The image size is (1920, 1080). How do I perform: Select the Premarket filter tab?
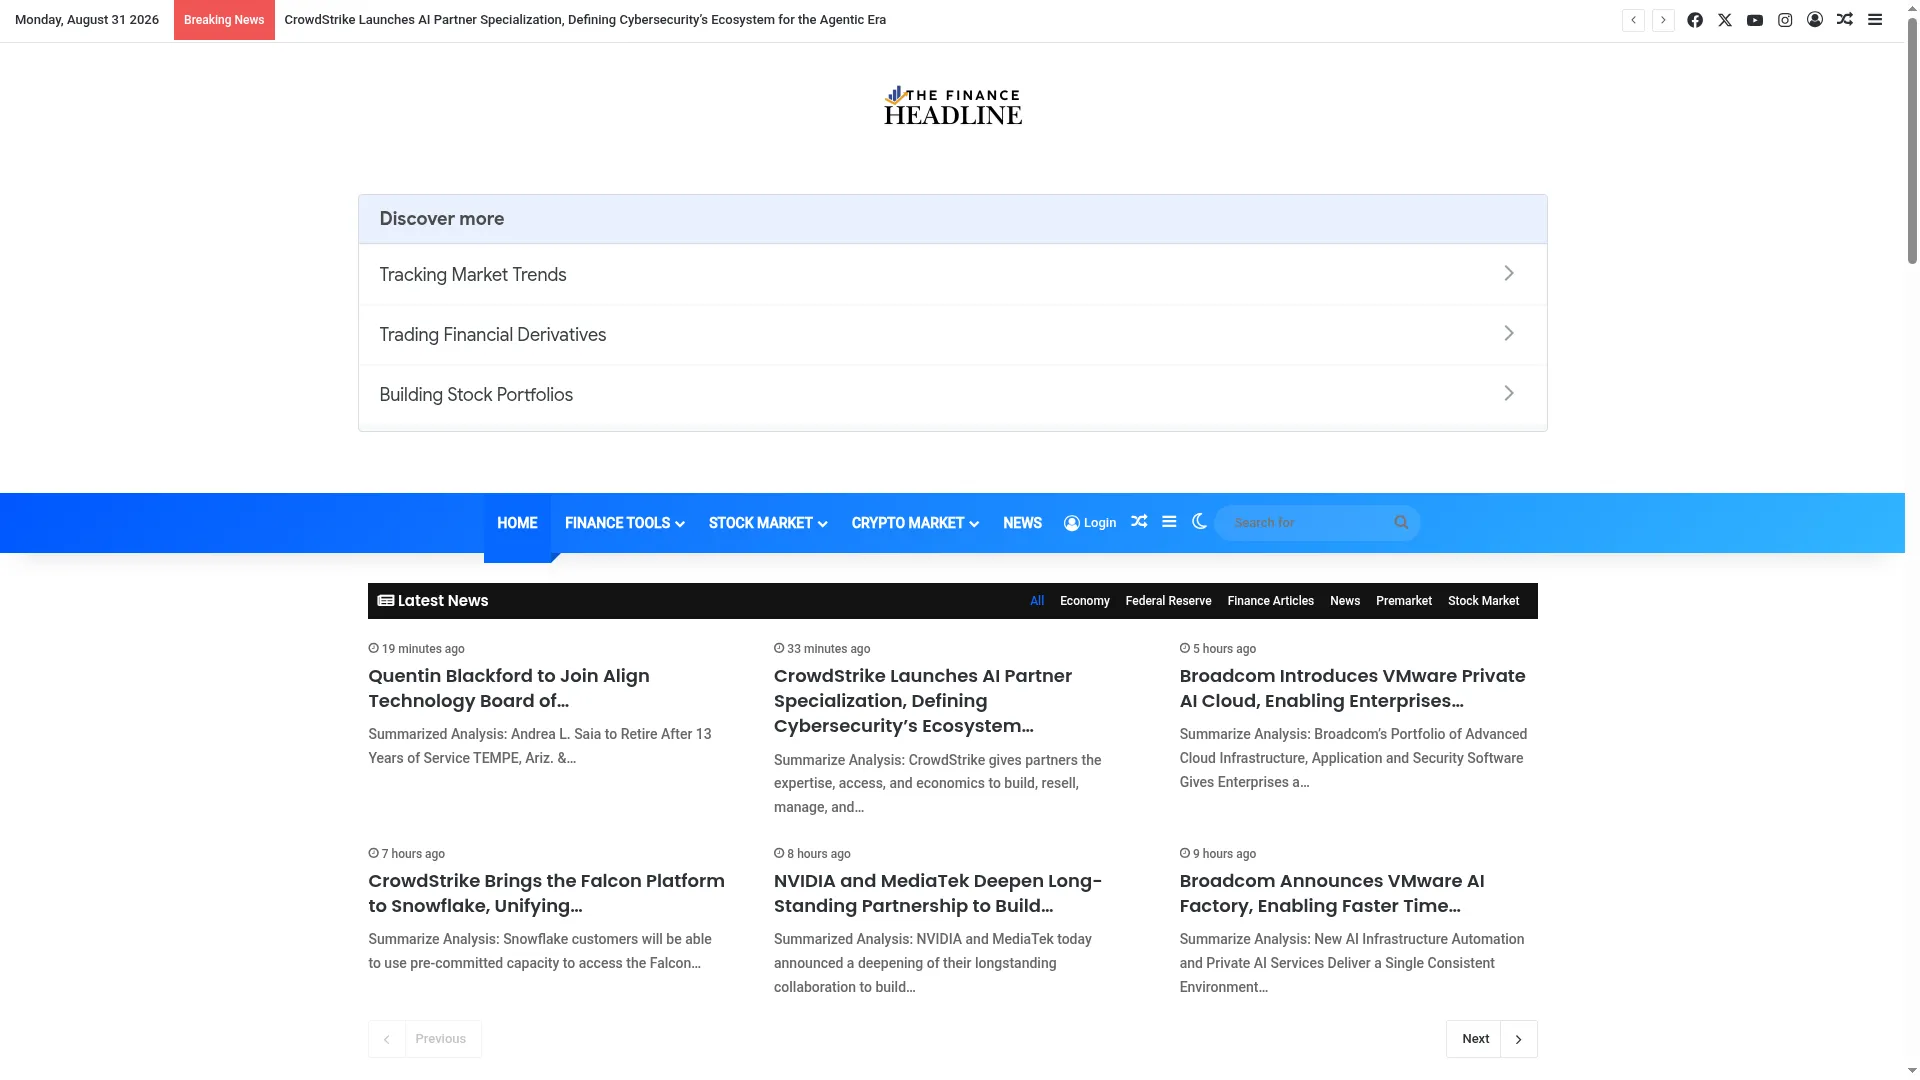tap(1404, 601)
